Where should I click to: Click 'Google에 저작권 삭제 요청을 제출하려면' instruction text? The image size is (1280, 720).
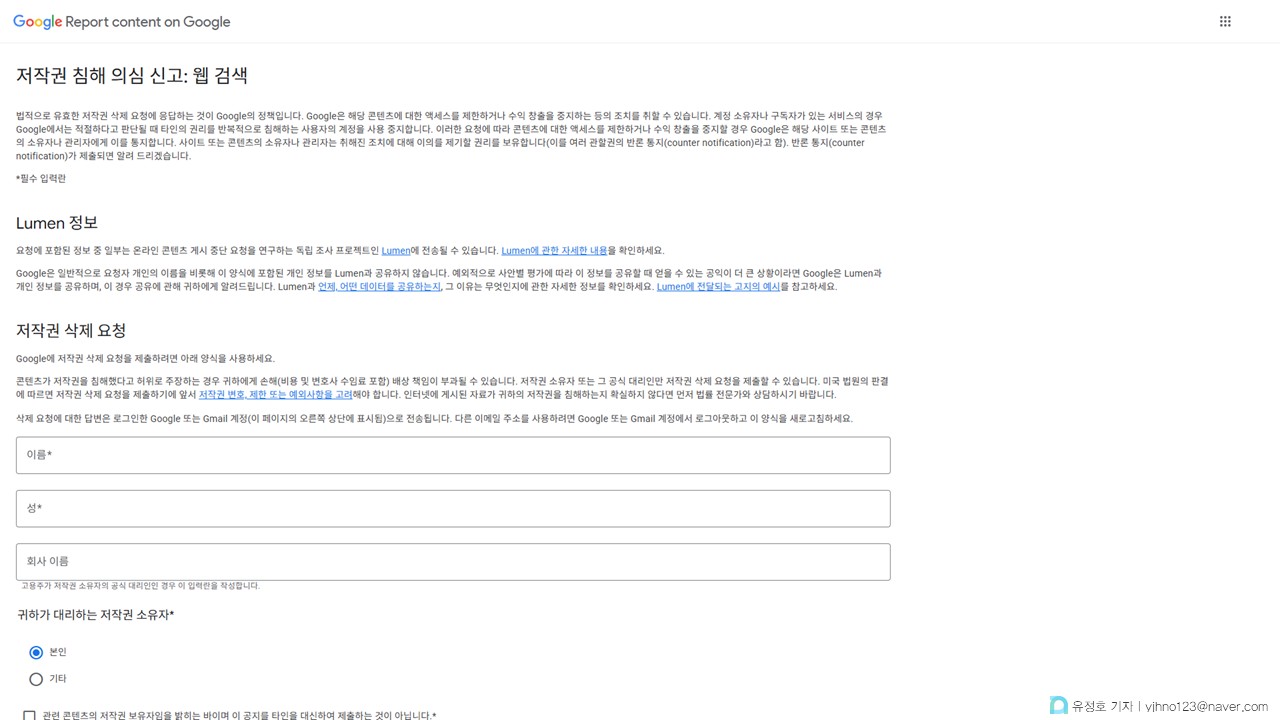point(145,359)
